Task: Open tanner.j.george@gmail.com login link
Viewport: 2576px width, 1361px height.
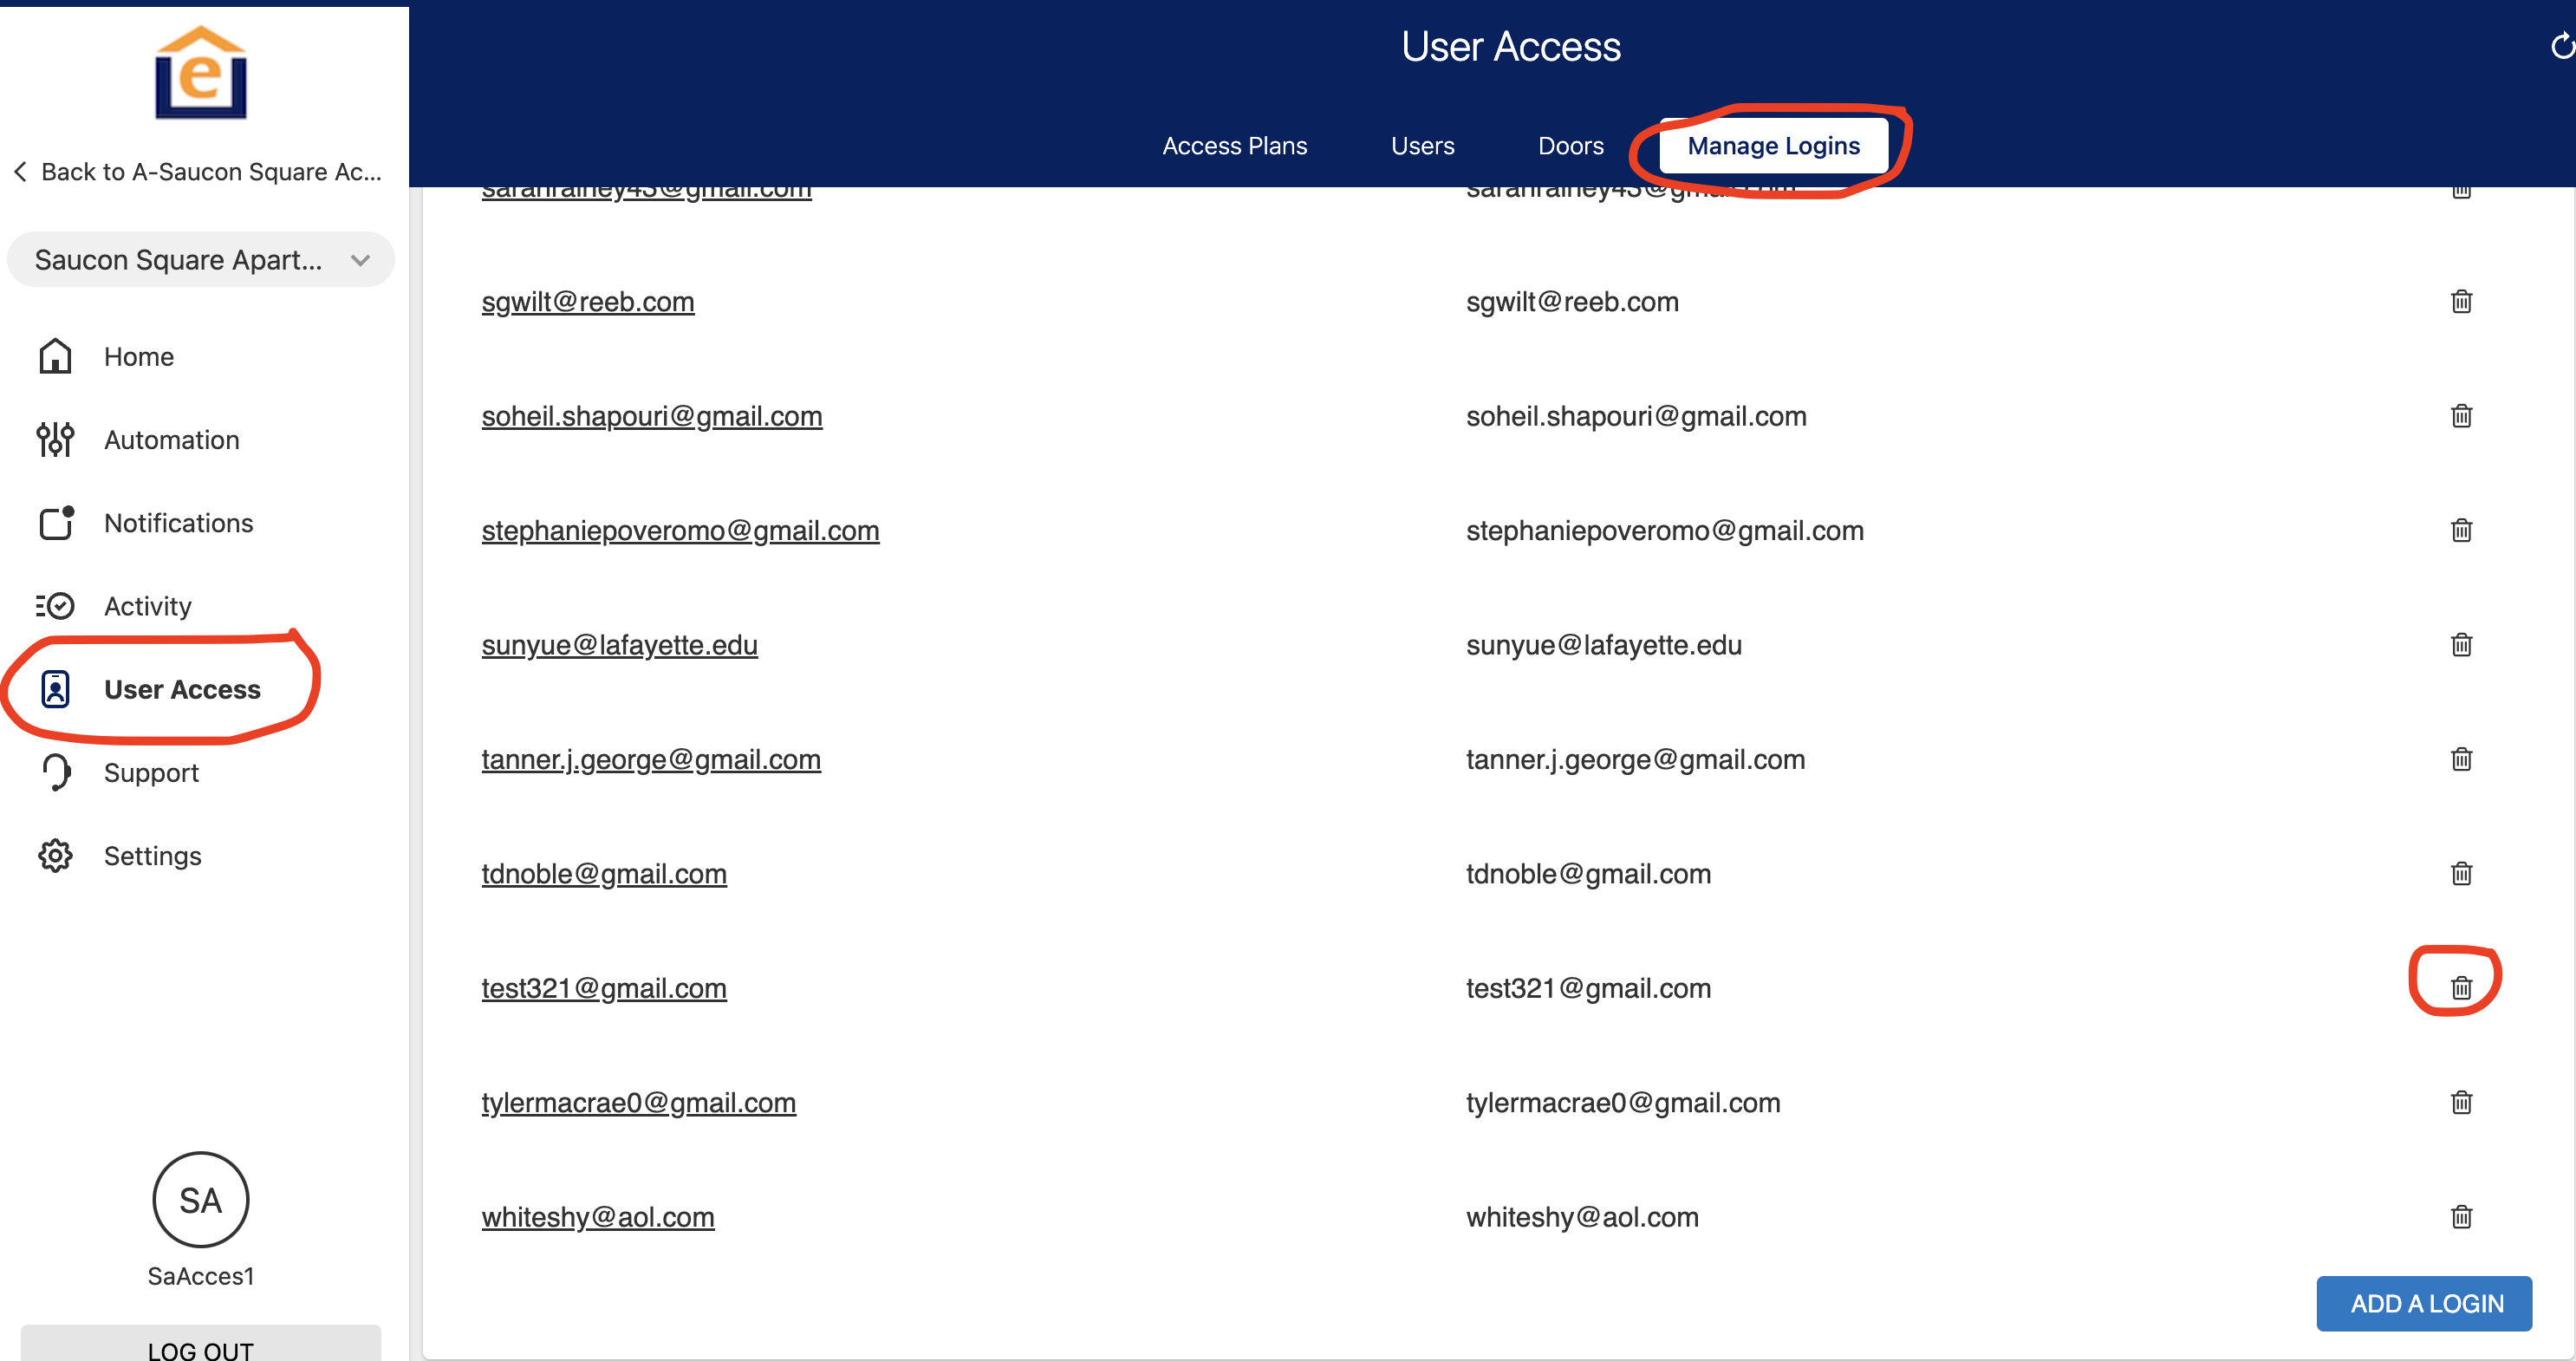Action: (651, 760)
